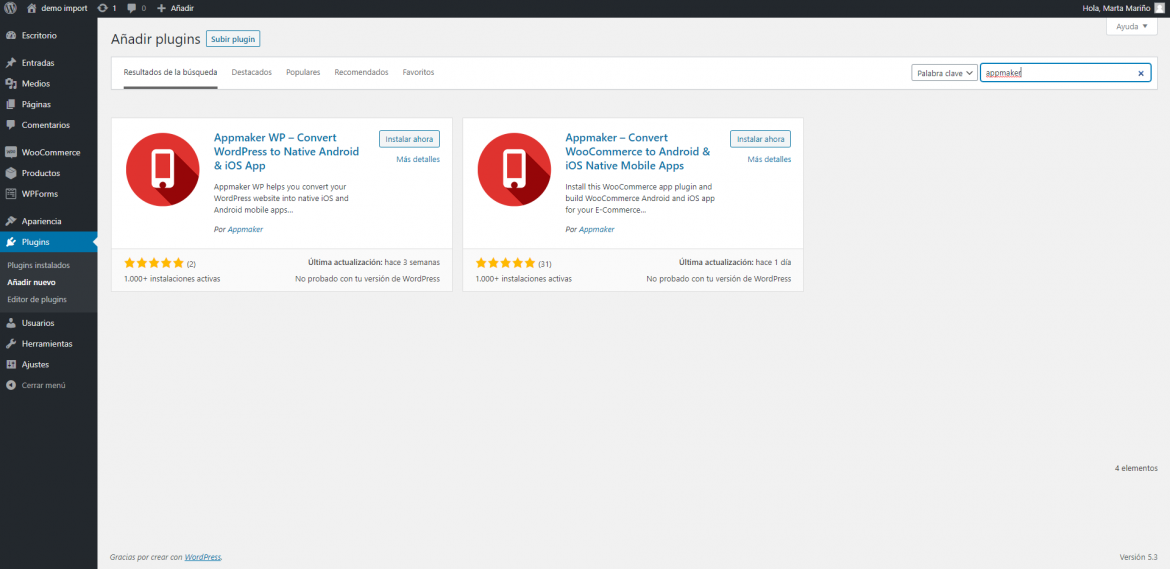Click the WPForms sidebar icon

tap(10, 194)
